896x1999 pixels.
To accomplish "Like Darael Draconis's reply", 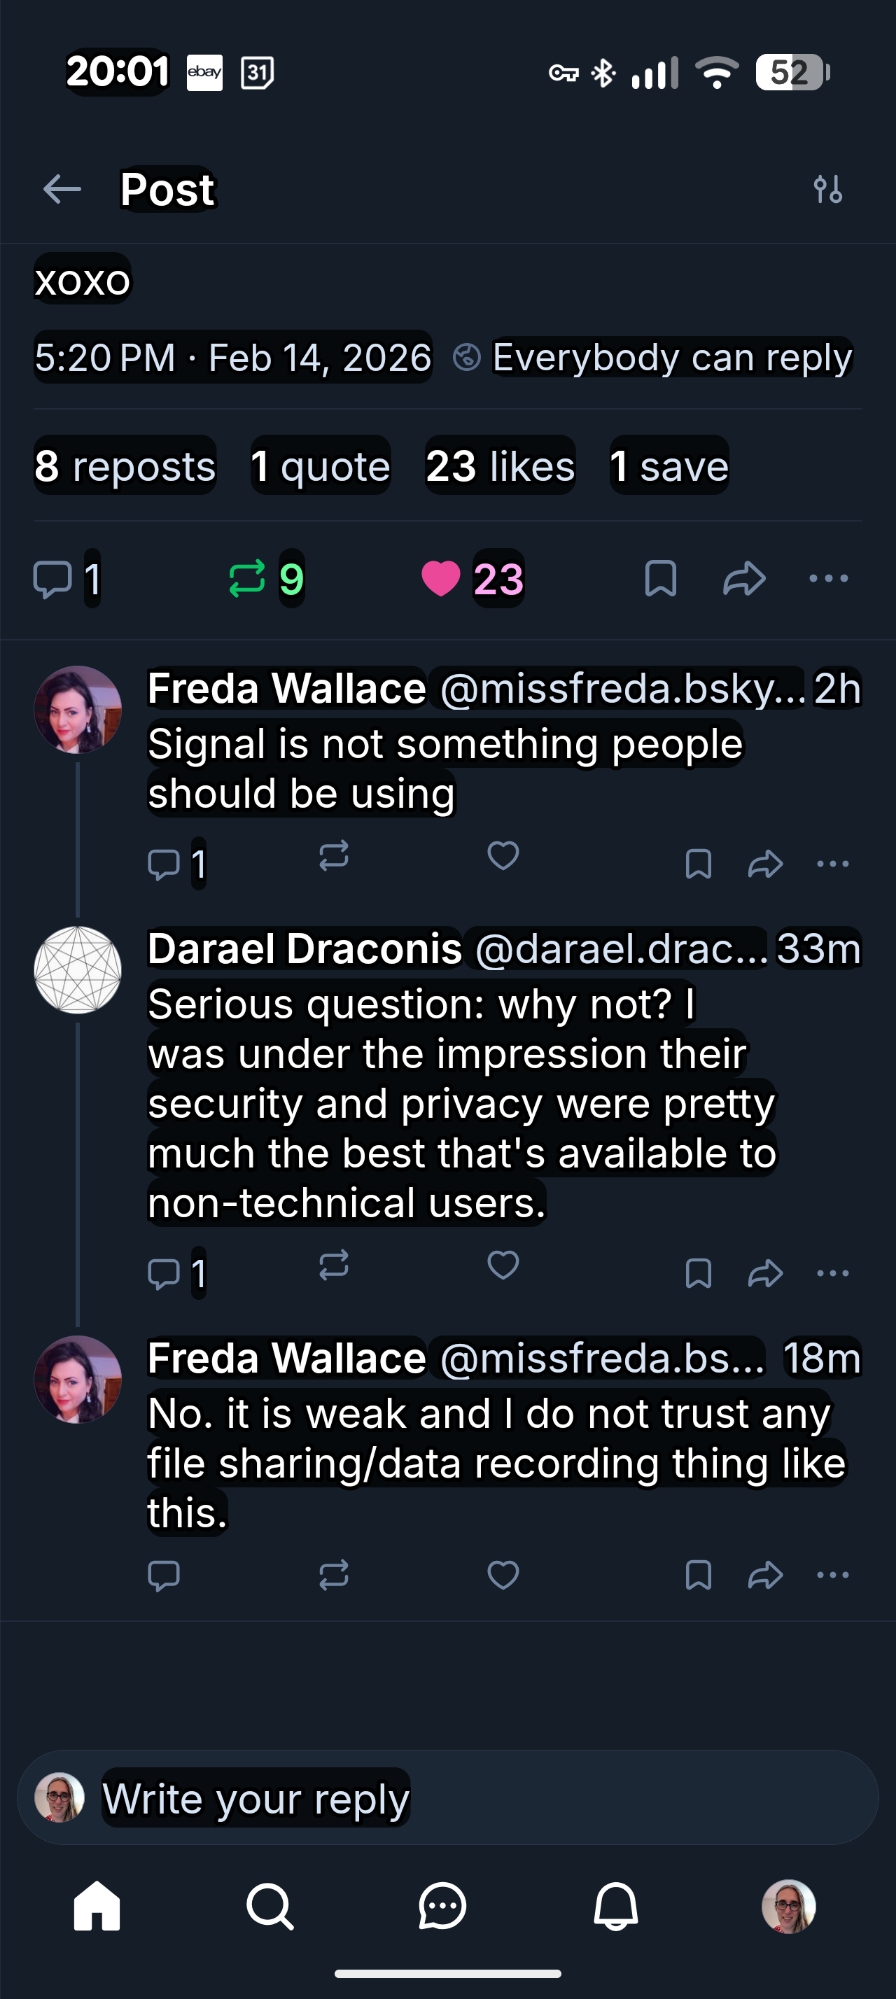I will pos(503,1266).
